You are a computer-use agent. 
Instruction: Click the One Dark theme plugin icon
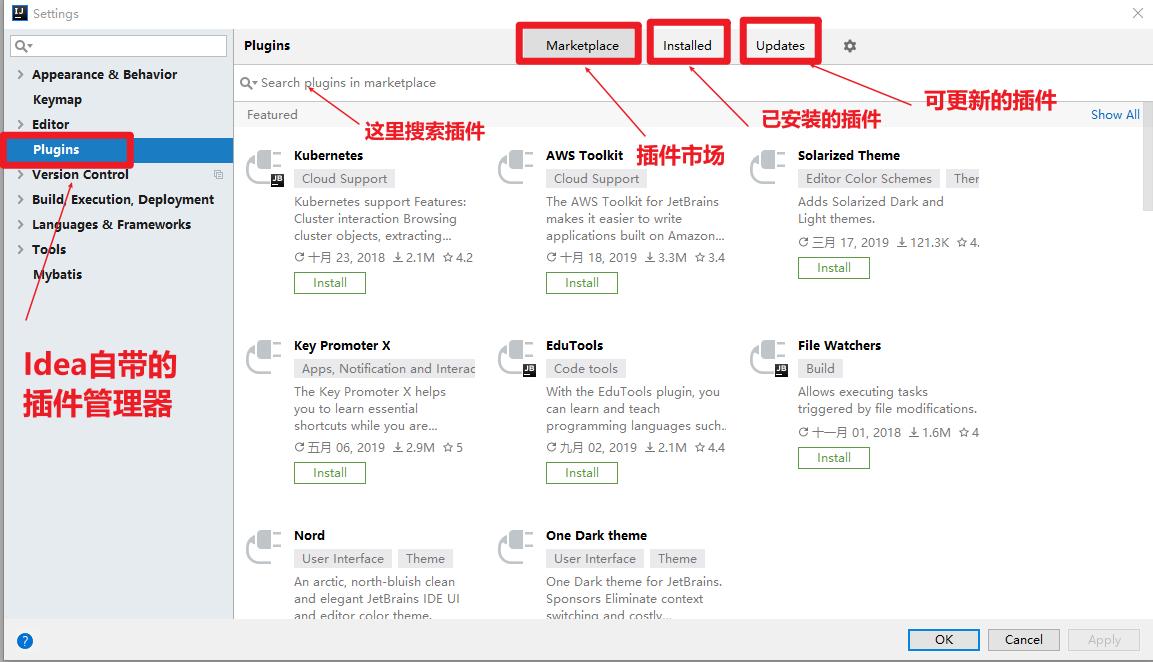(x=516, y=547)
